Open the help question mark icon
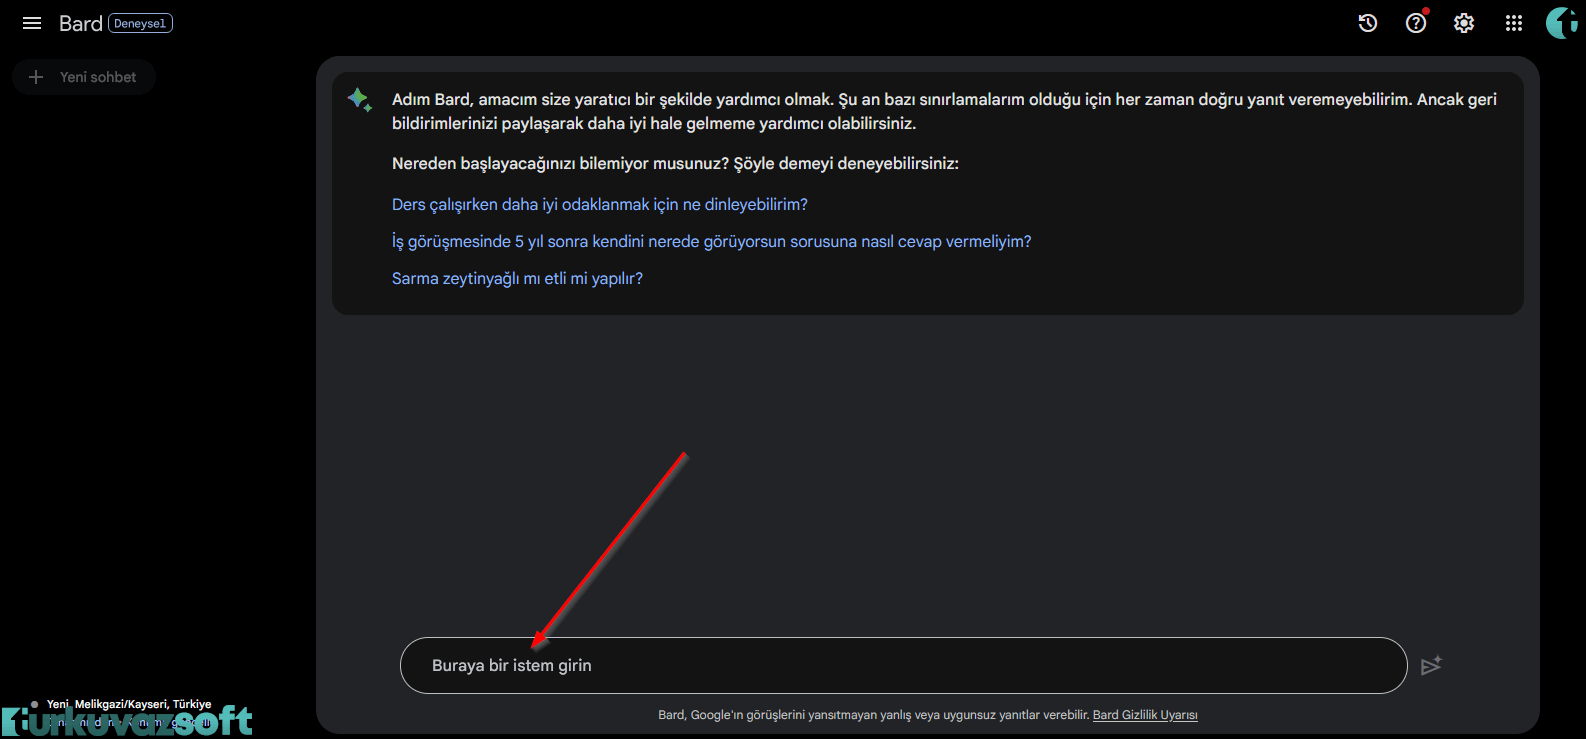The height and width of the screenshot is (739, 1586). (x=1416, y=23)
